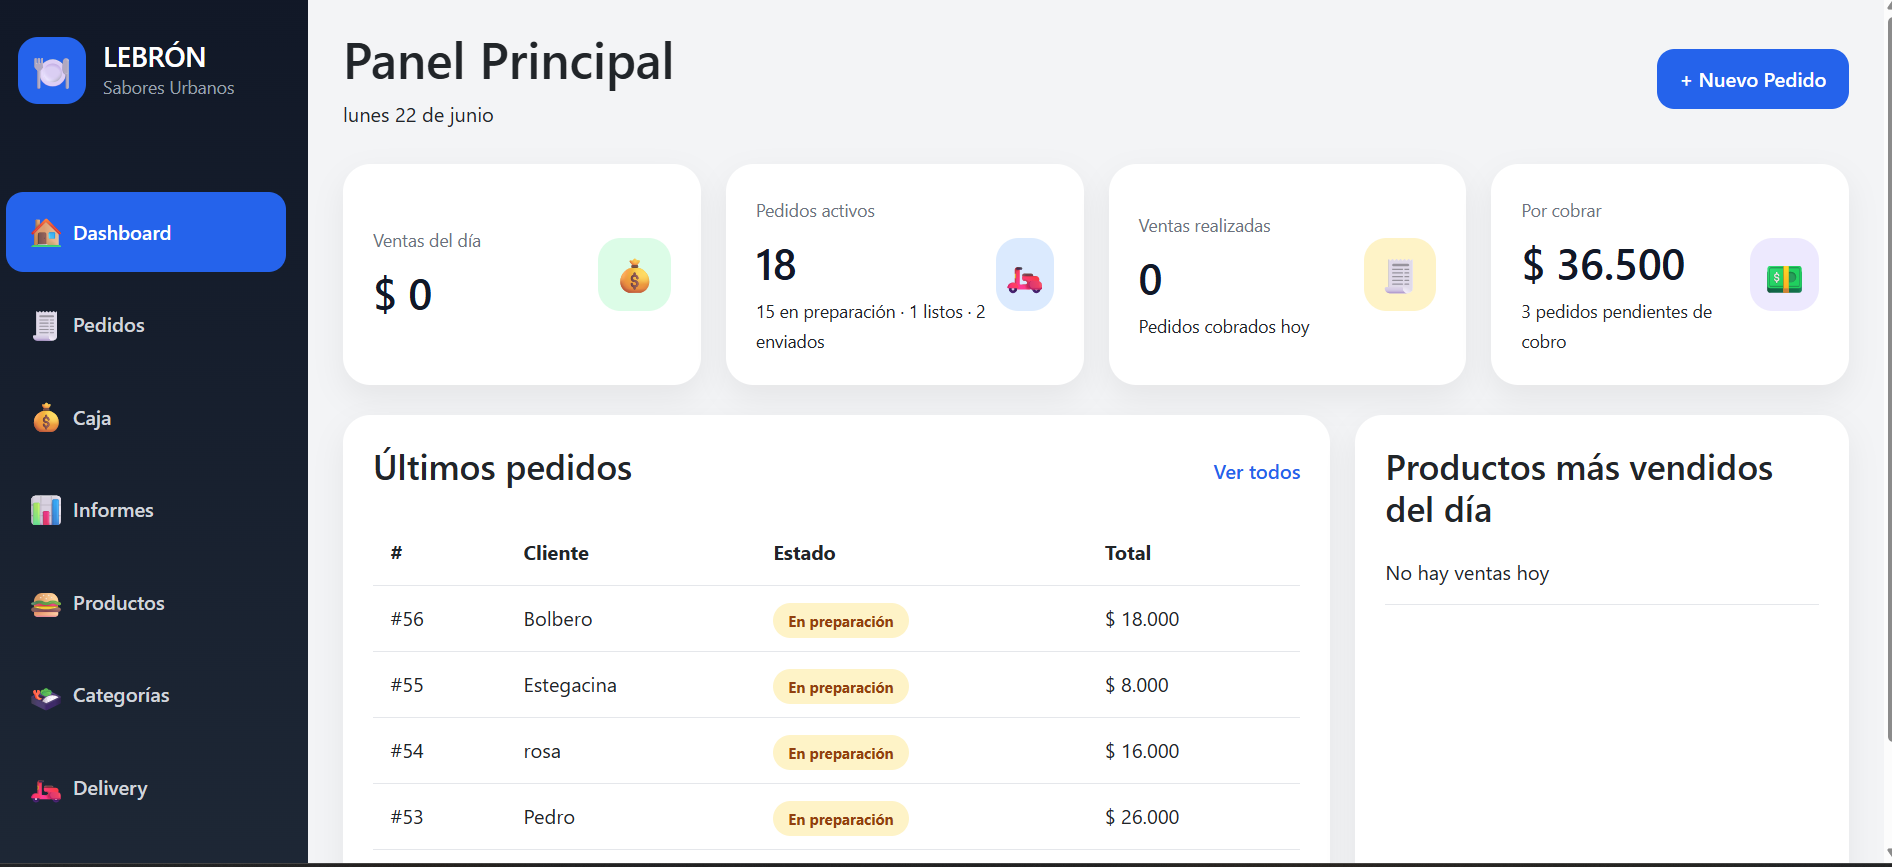Image resolution: width=1892 pixels, height=867 pixels.
Task: Click the 3 pedidos pendientes de cobro text
Action: tap(1616, 327)
